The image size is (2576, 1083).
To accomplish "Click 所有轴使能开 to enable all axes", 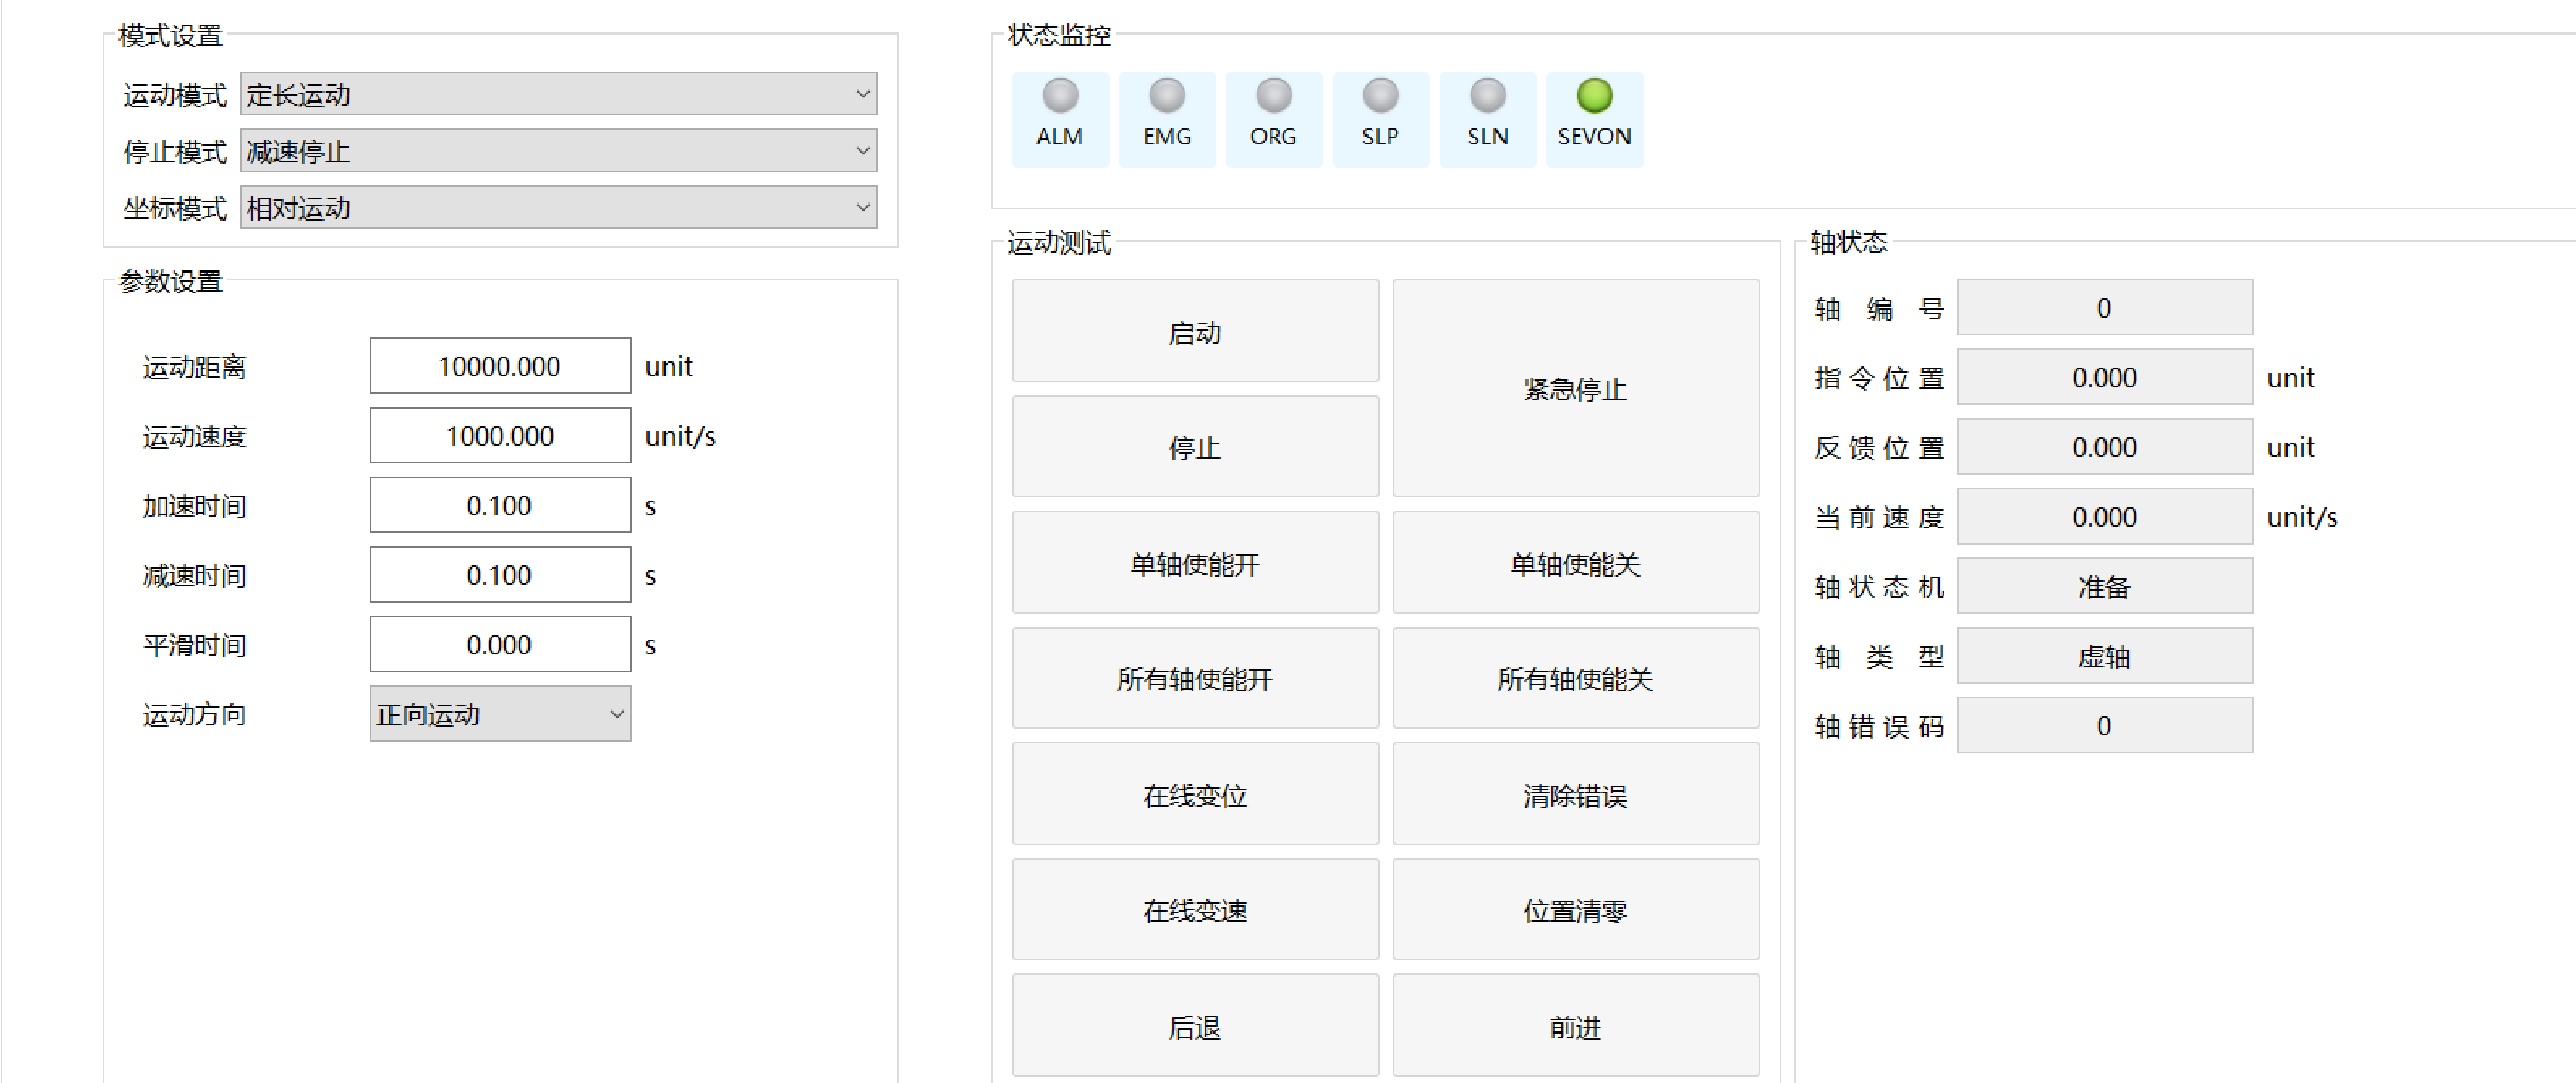I will point(1194,679).
